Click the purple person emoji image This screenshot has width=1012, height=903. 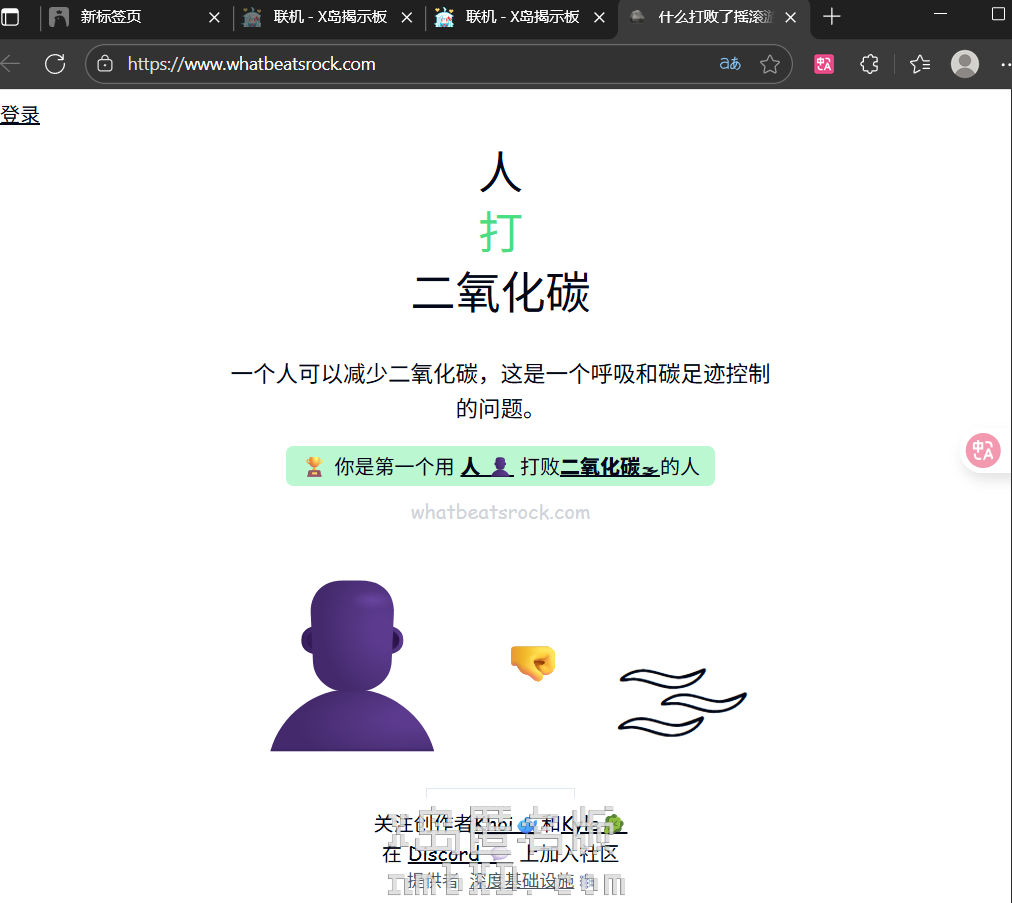[x=352, y=665]
